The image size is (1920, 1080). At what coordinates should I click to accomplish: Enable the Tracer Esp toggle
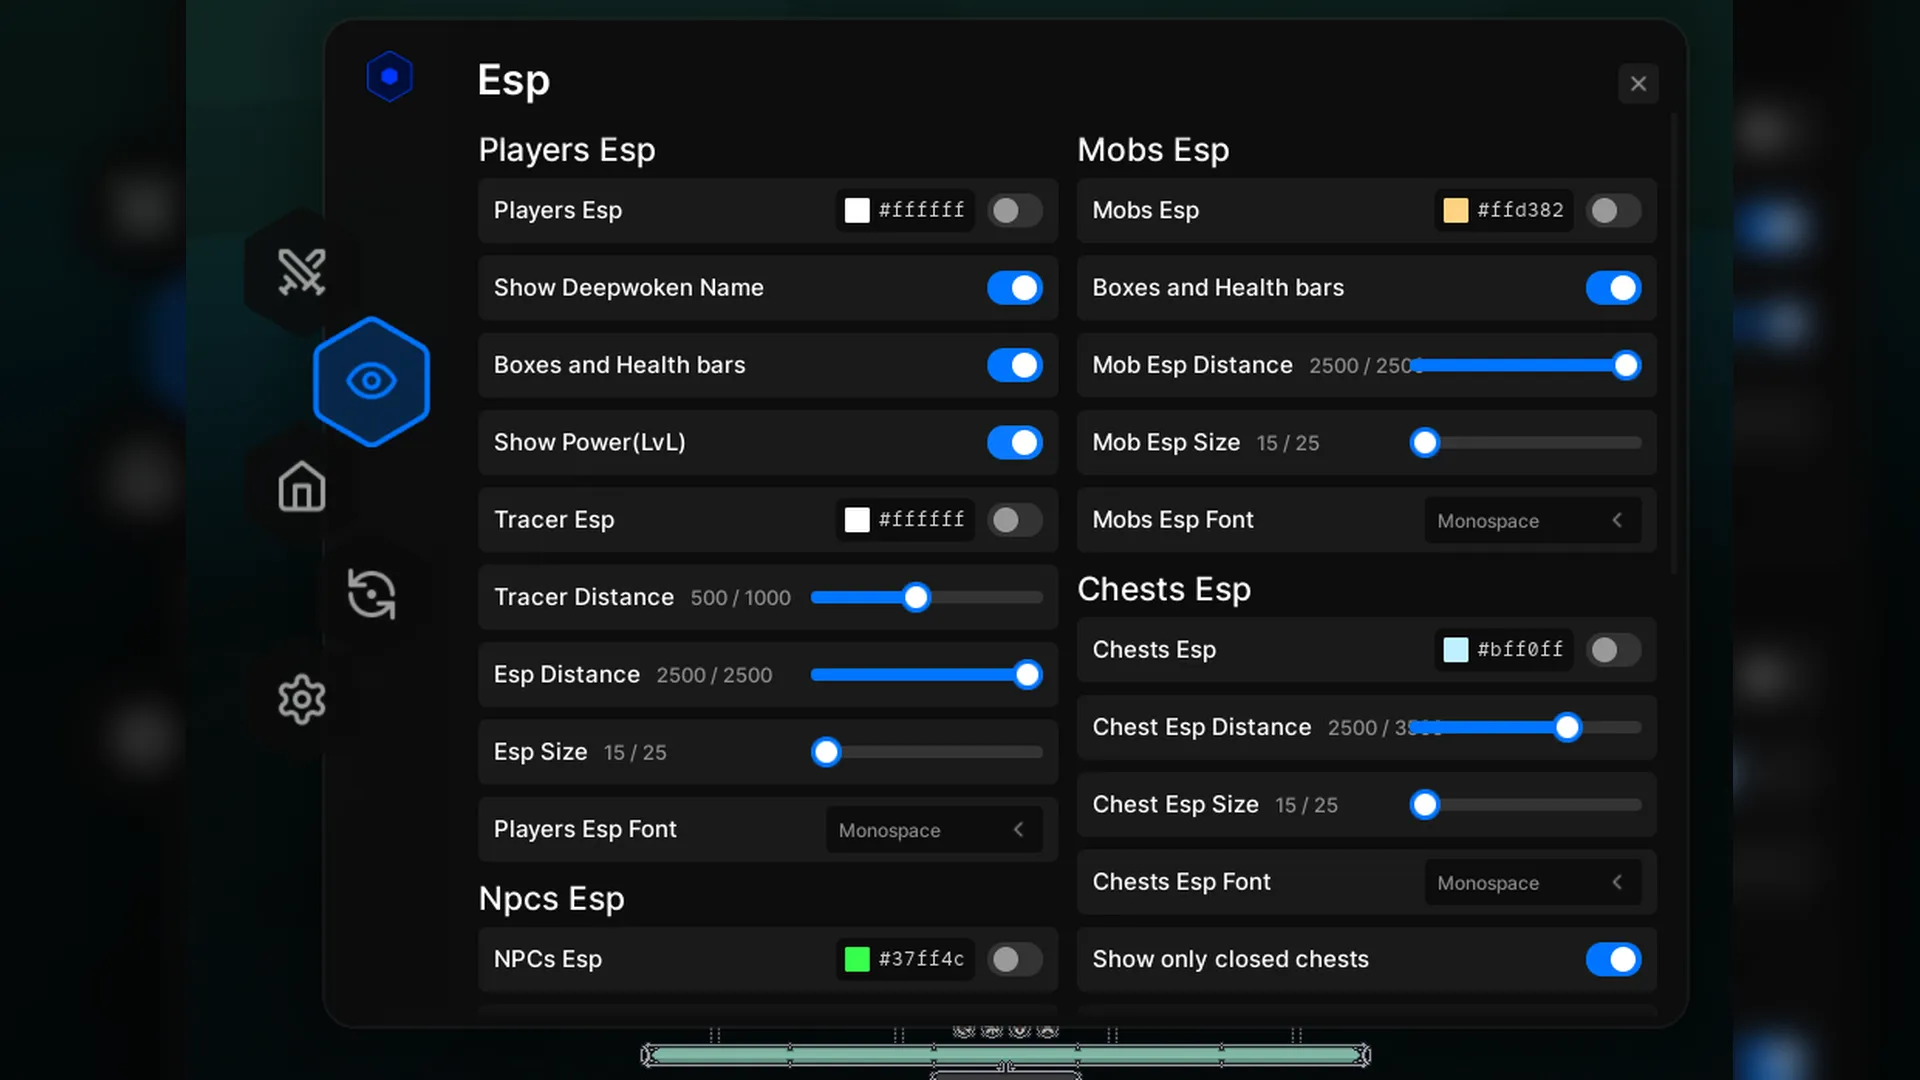tap(1014, 520)
